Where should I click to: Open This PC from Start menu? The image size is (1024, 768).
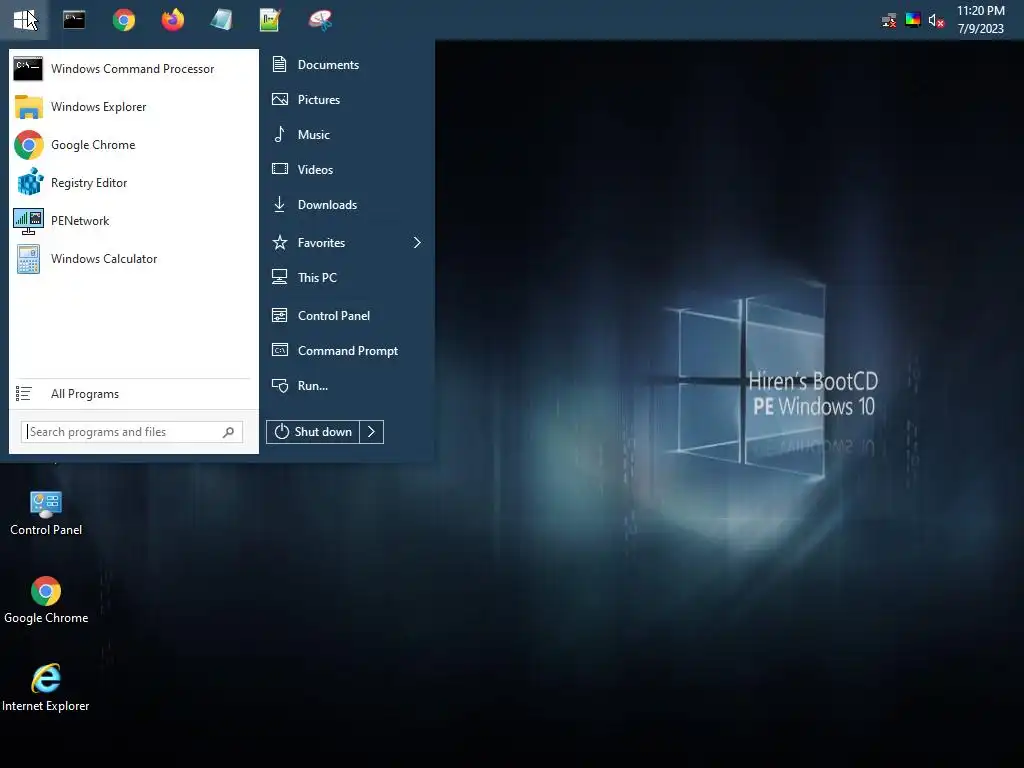pyautogui.click(x=347, y=278)
